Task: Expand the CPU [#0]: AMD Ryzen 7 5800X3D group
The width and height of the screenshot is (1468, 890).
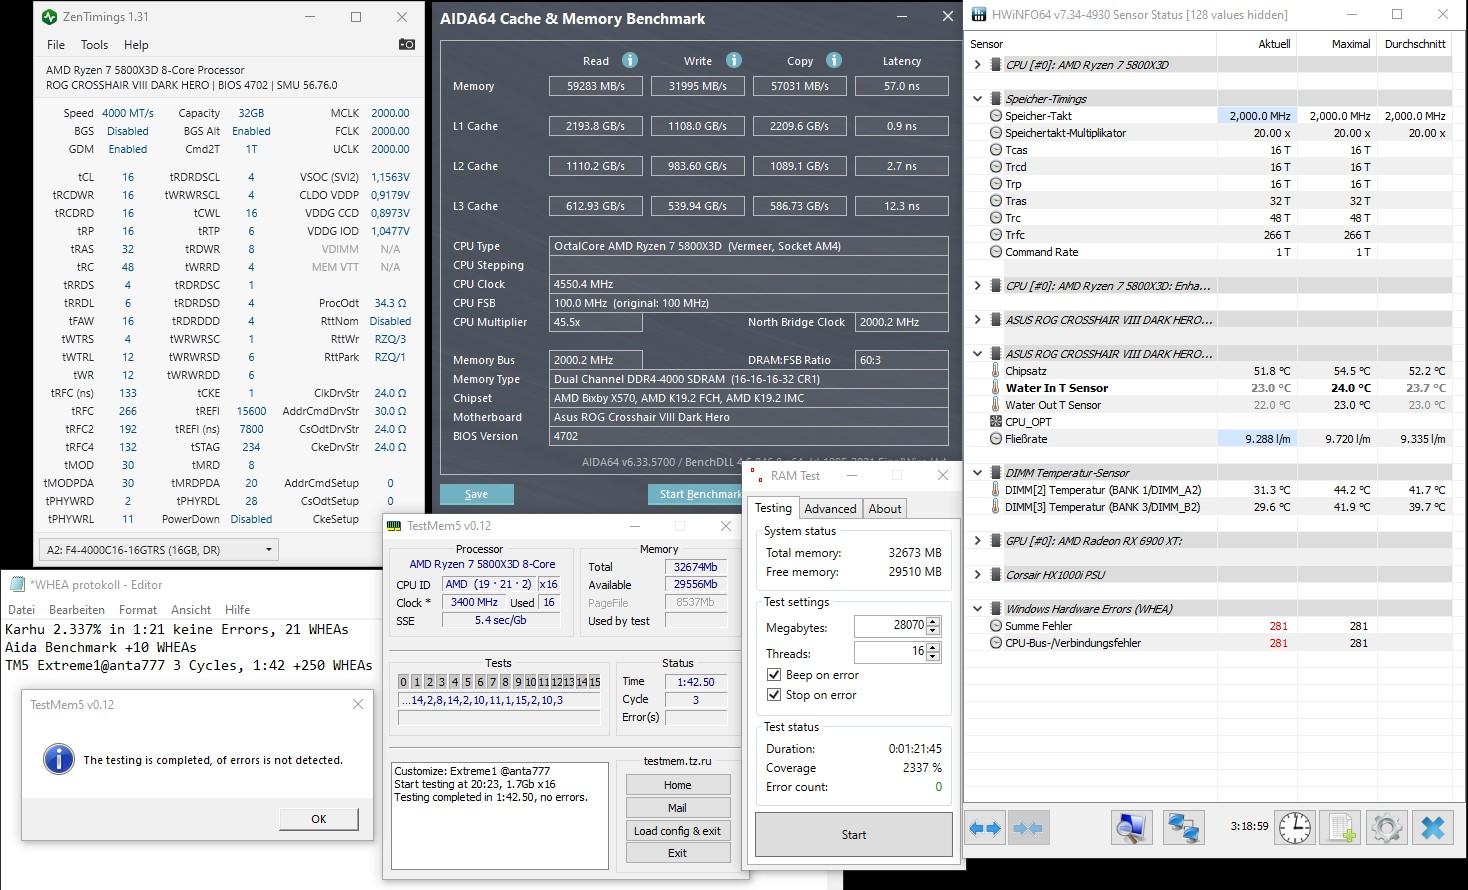Action: coord(977,65)
